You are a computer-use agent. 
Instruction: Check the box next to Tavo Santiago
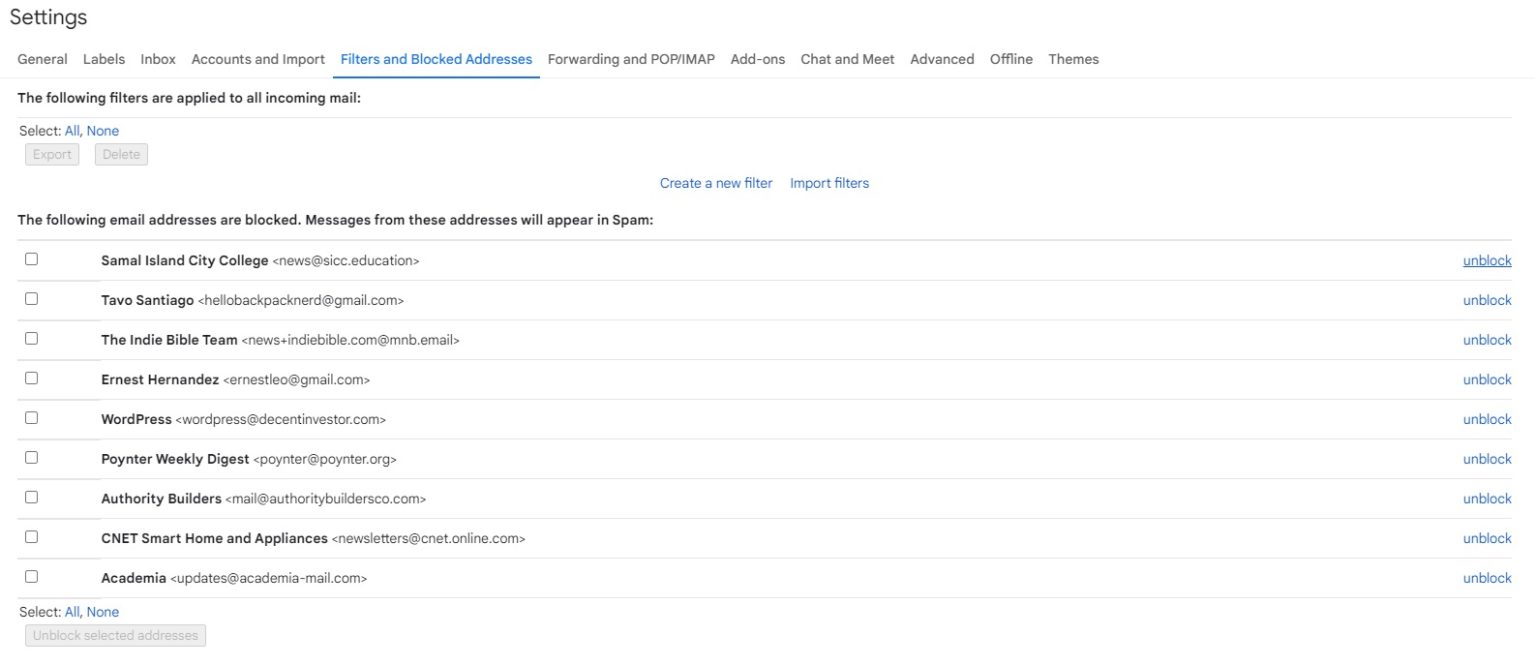point(31,298)
